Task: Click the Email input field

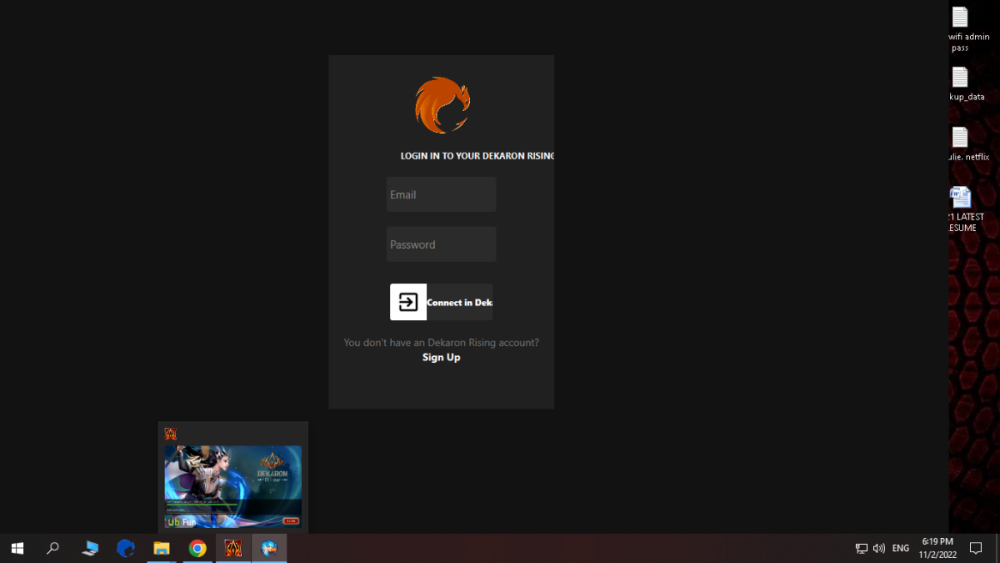Action: (x=441, y=194)
